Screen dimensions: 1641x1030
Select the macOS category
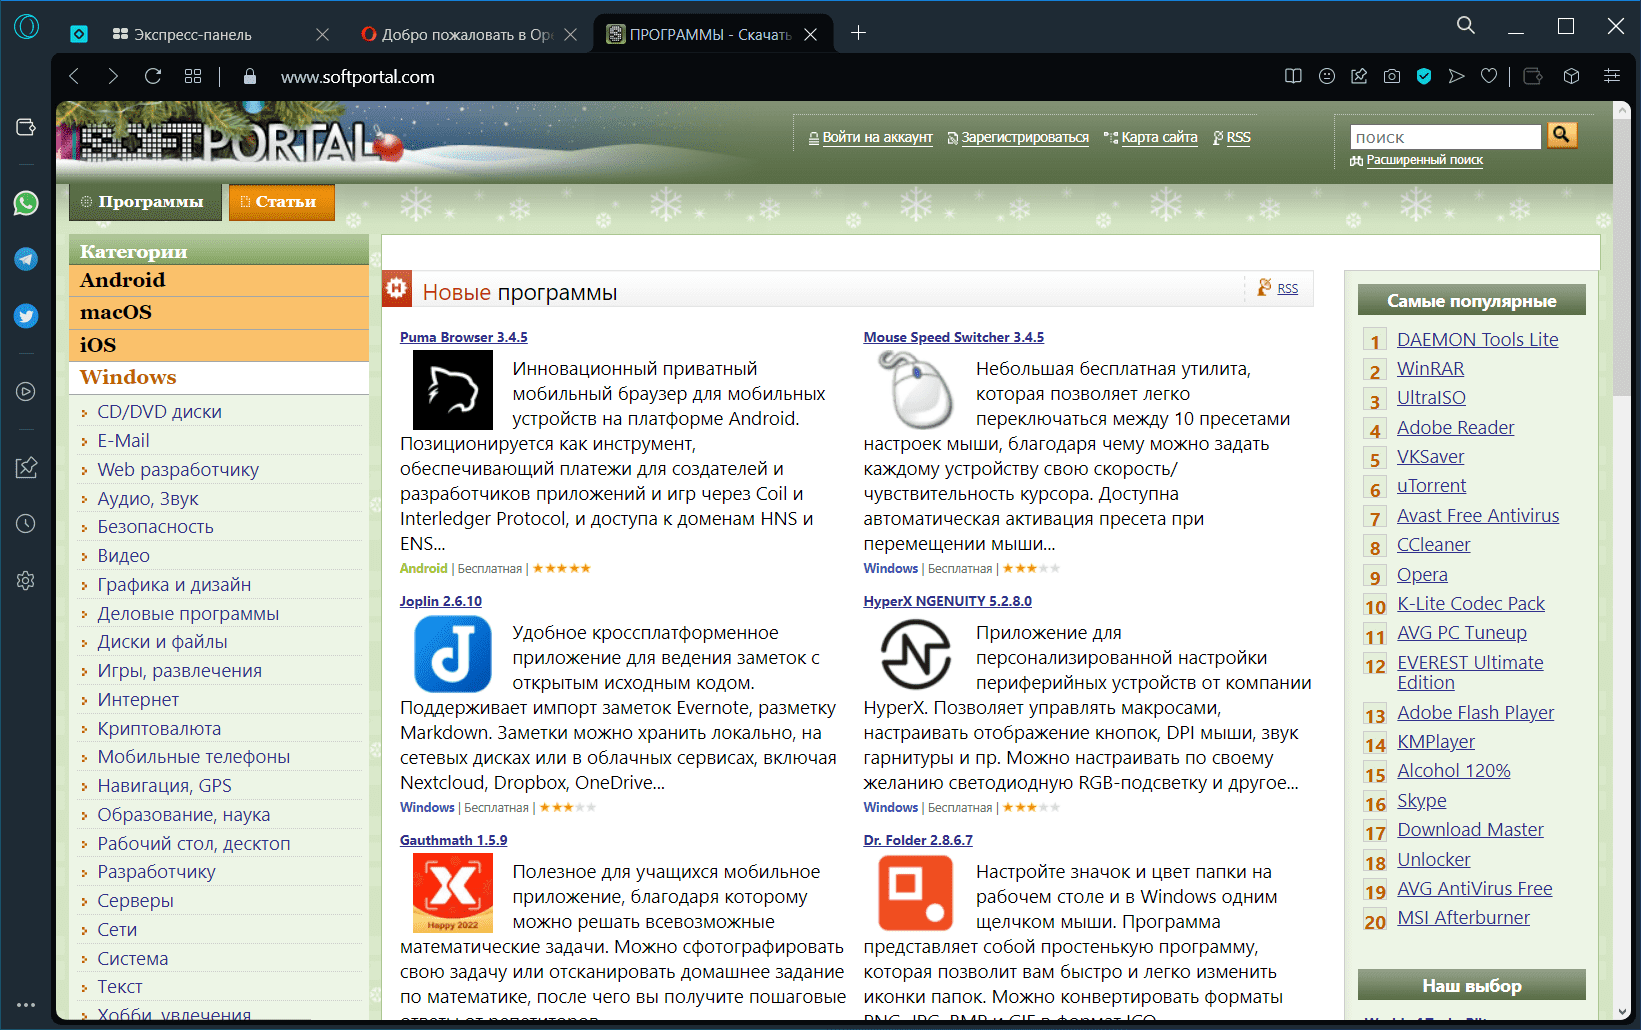(x=219, y=312)
